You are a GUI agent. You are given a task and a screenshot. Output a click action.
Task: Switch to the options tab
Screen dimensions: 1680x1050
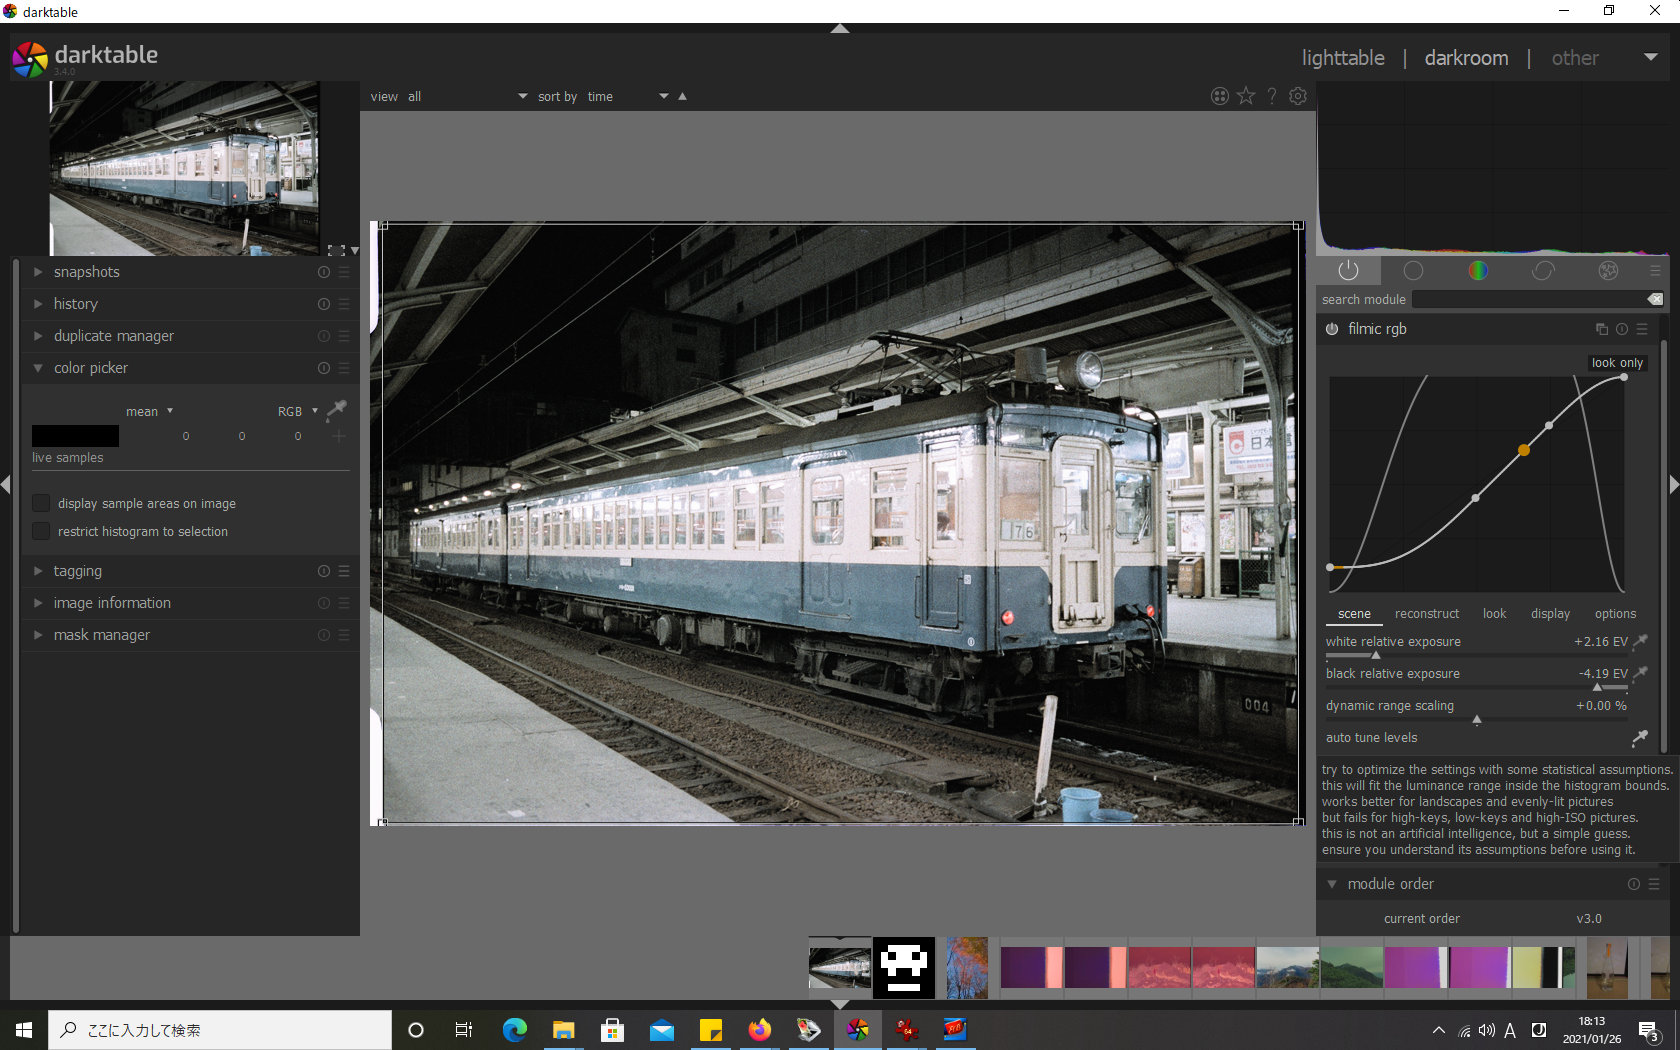coord(1615,614)
